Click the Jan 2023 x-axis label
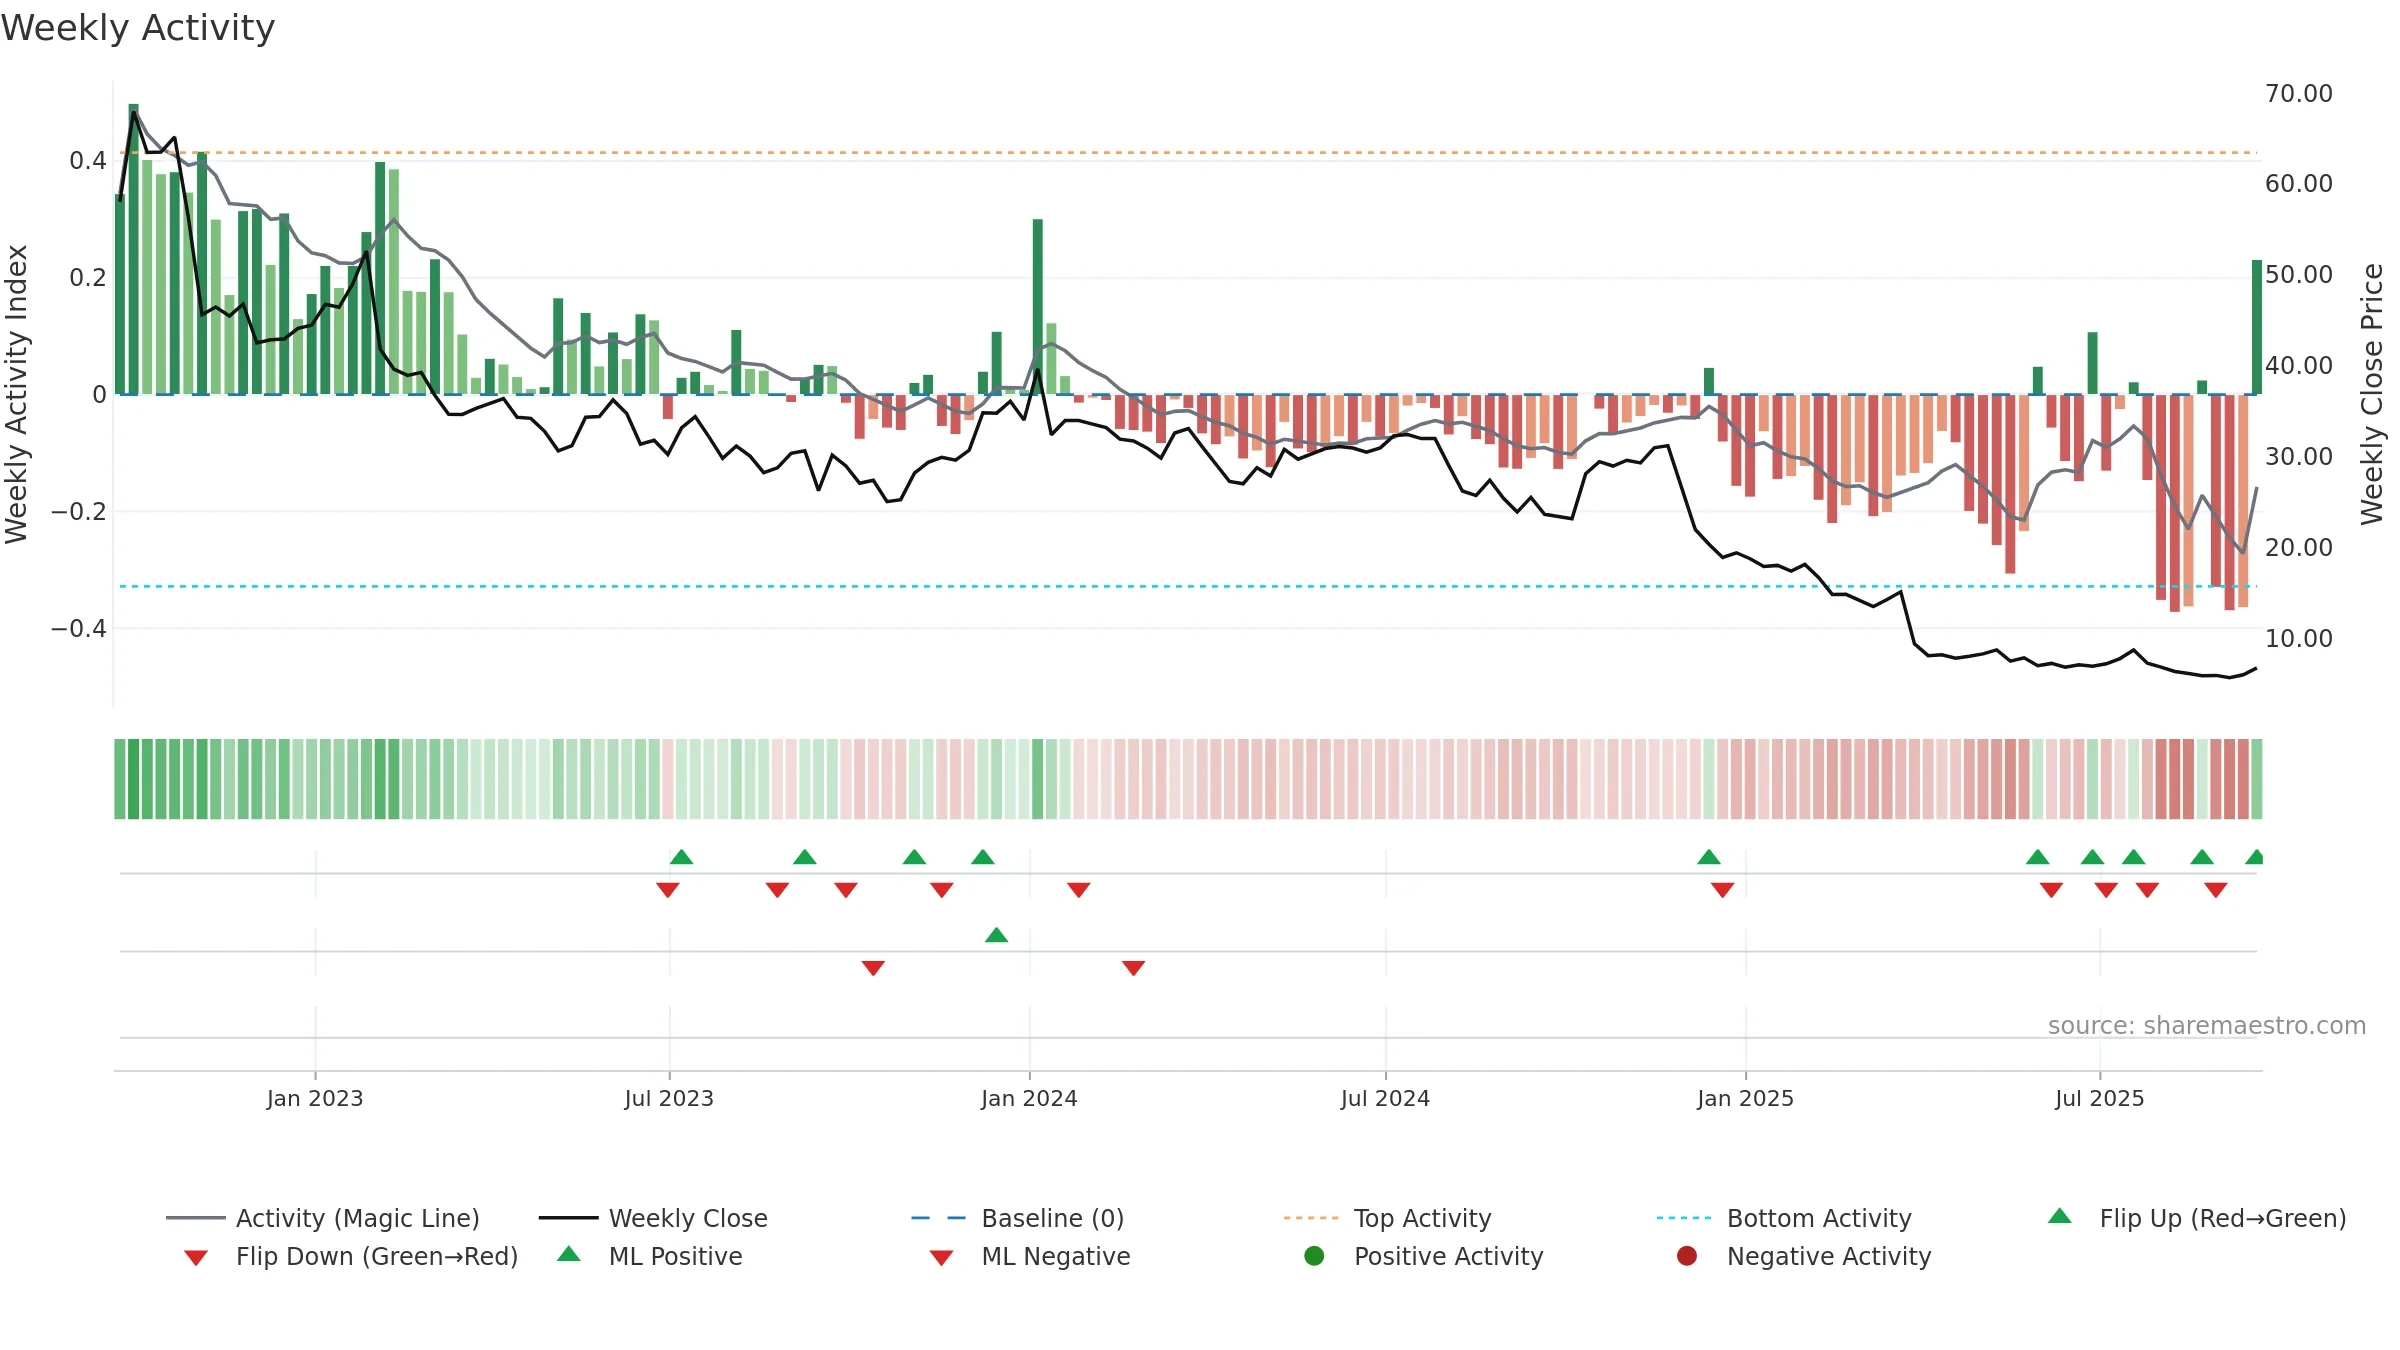The image size is (2400, 1350). pos(315,1099)
